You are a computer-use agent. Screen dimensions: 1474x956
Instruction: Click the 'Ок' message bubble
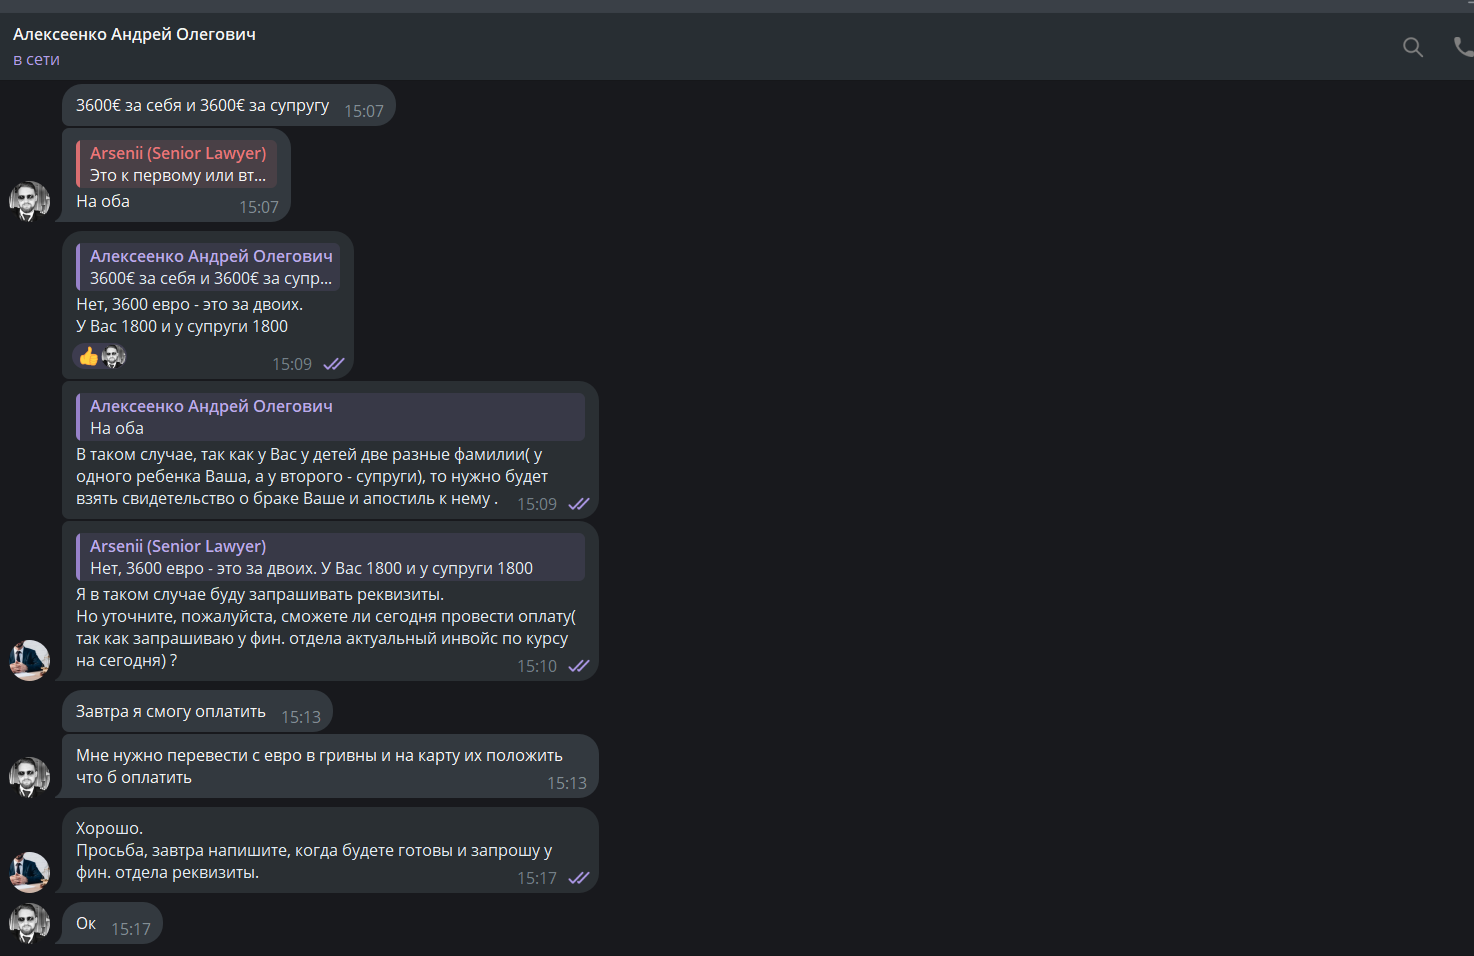click(112, 923)
